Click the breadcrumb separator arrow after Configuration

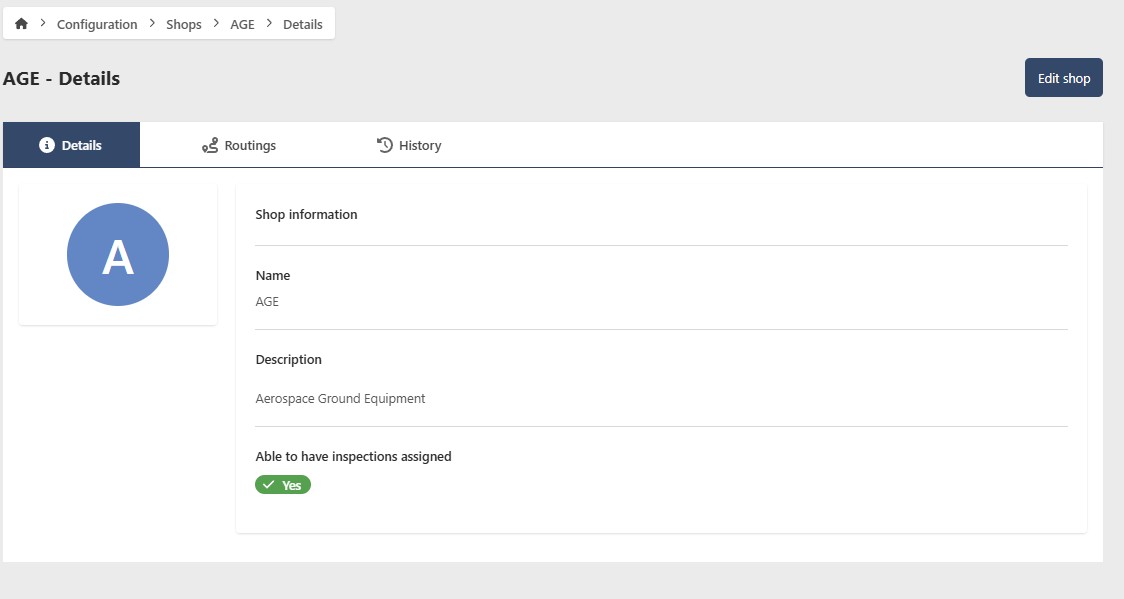pyautogui.click(x=150, y=22)
